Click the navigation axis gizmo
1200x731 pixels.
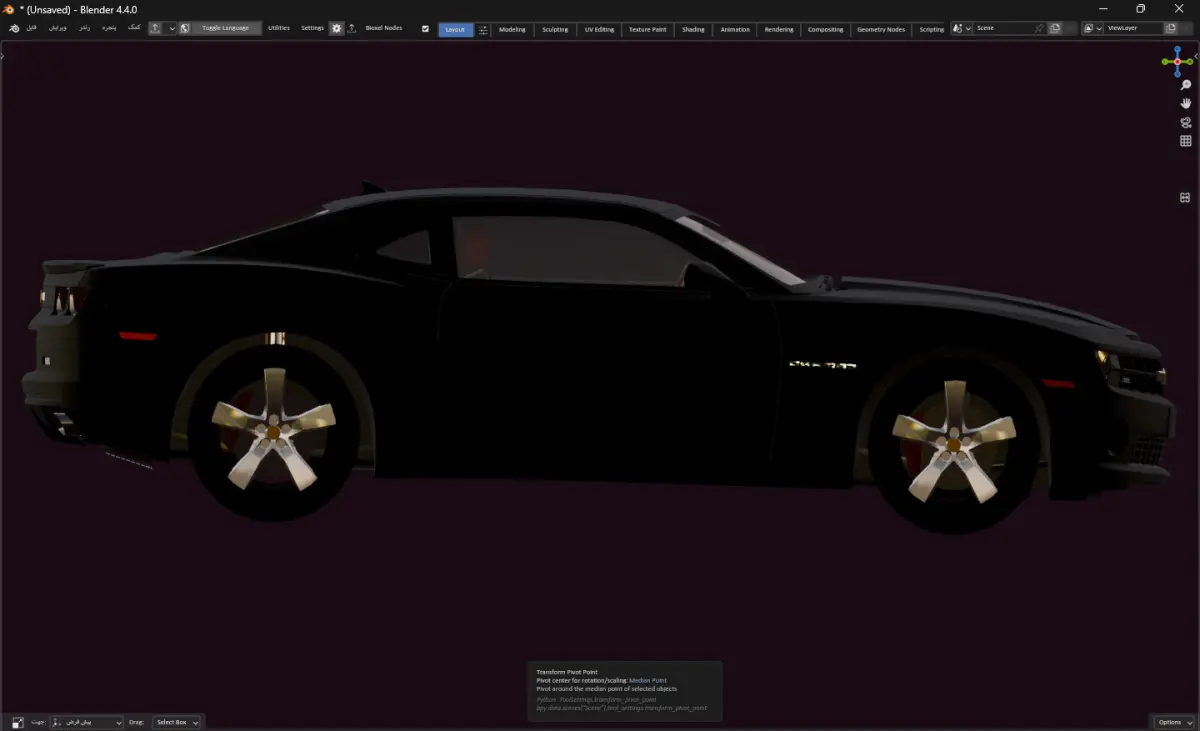(1178, 61)
